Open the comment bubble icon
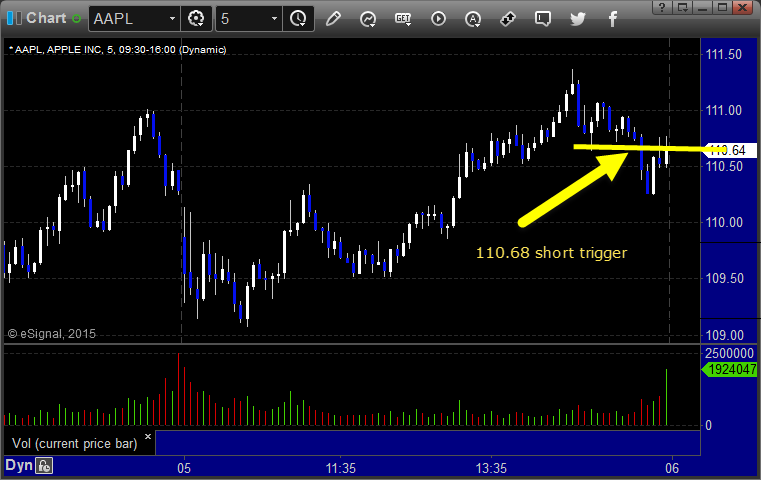The width and height of the screenshot is (761, 480). [x=543, y=19]
